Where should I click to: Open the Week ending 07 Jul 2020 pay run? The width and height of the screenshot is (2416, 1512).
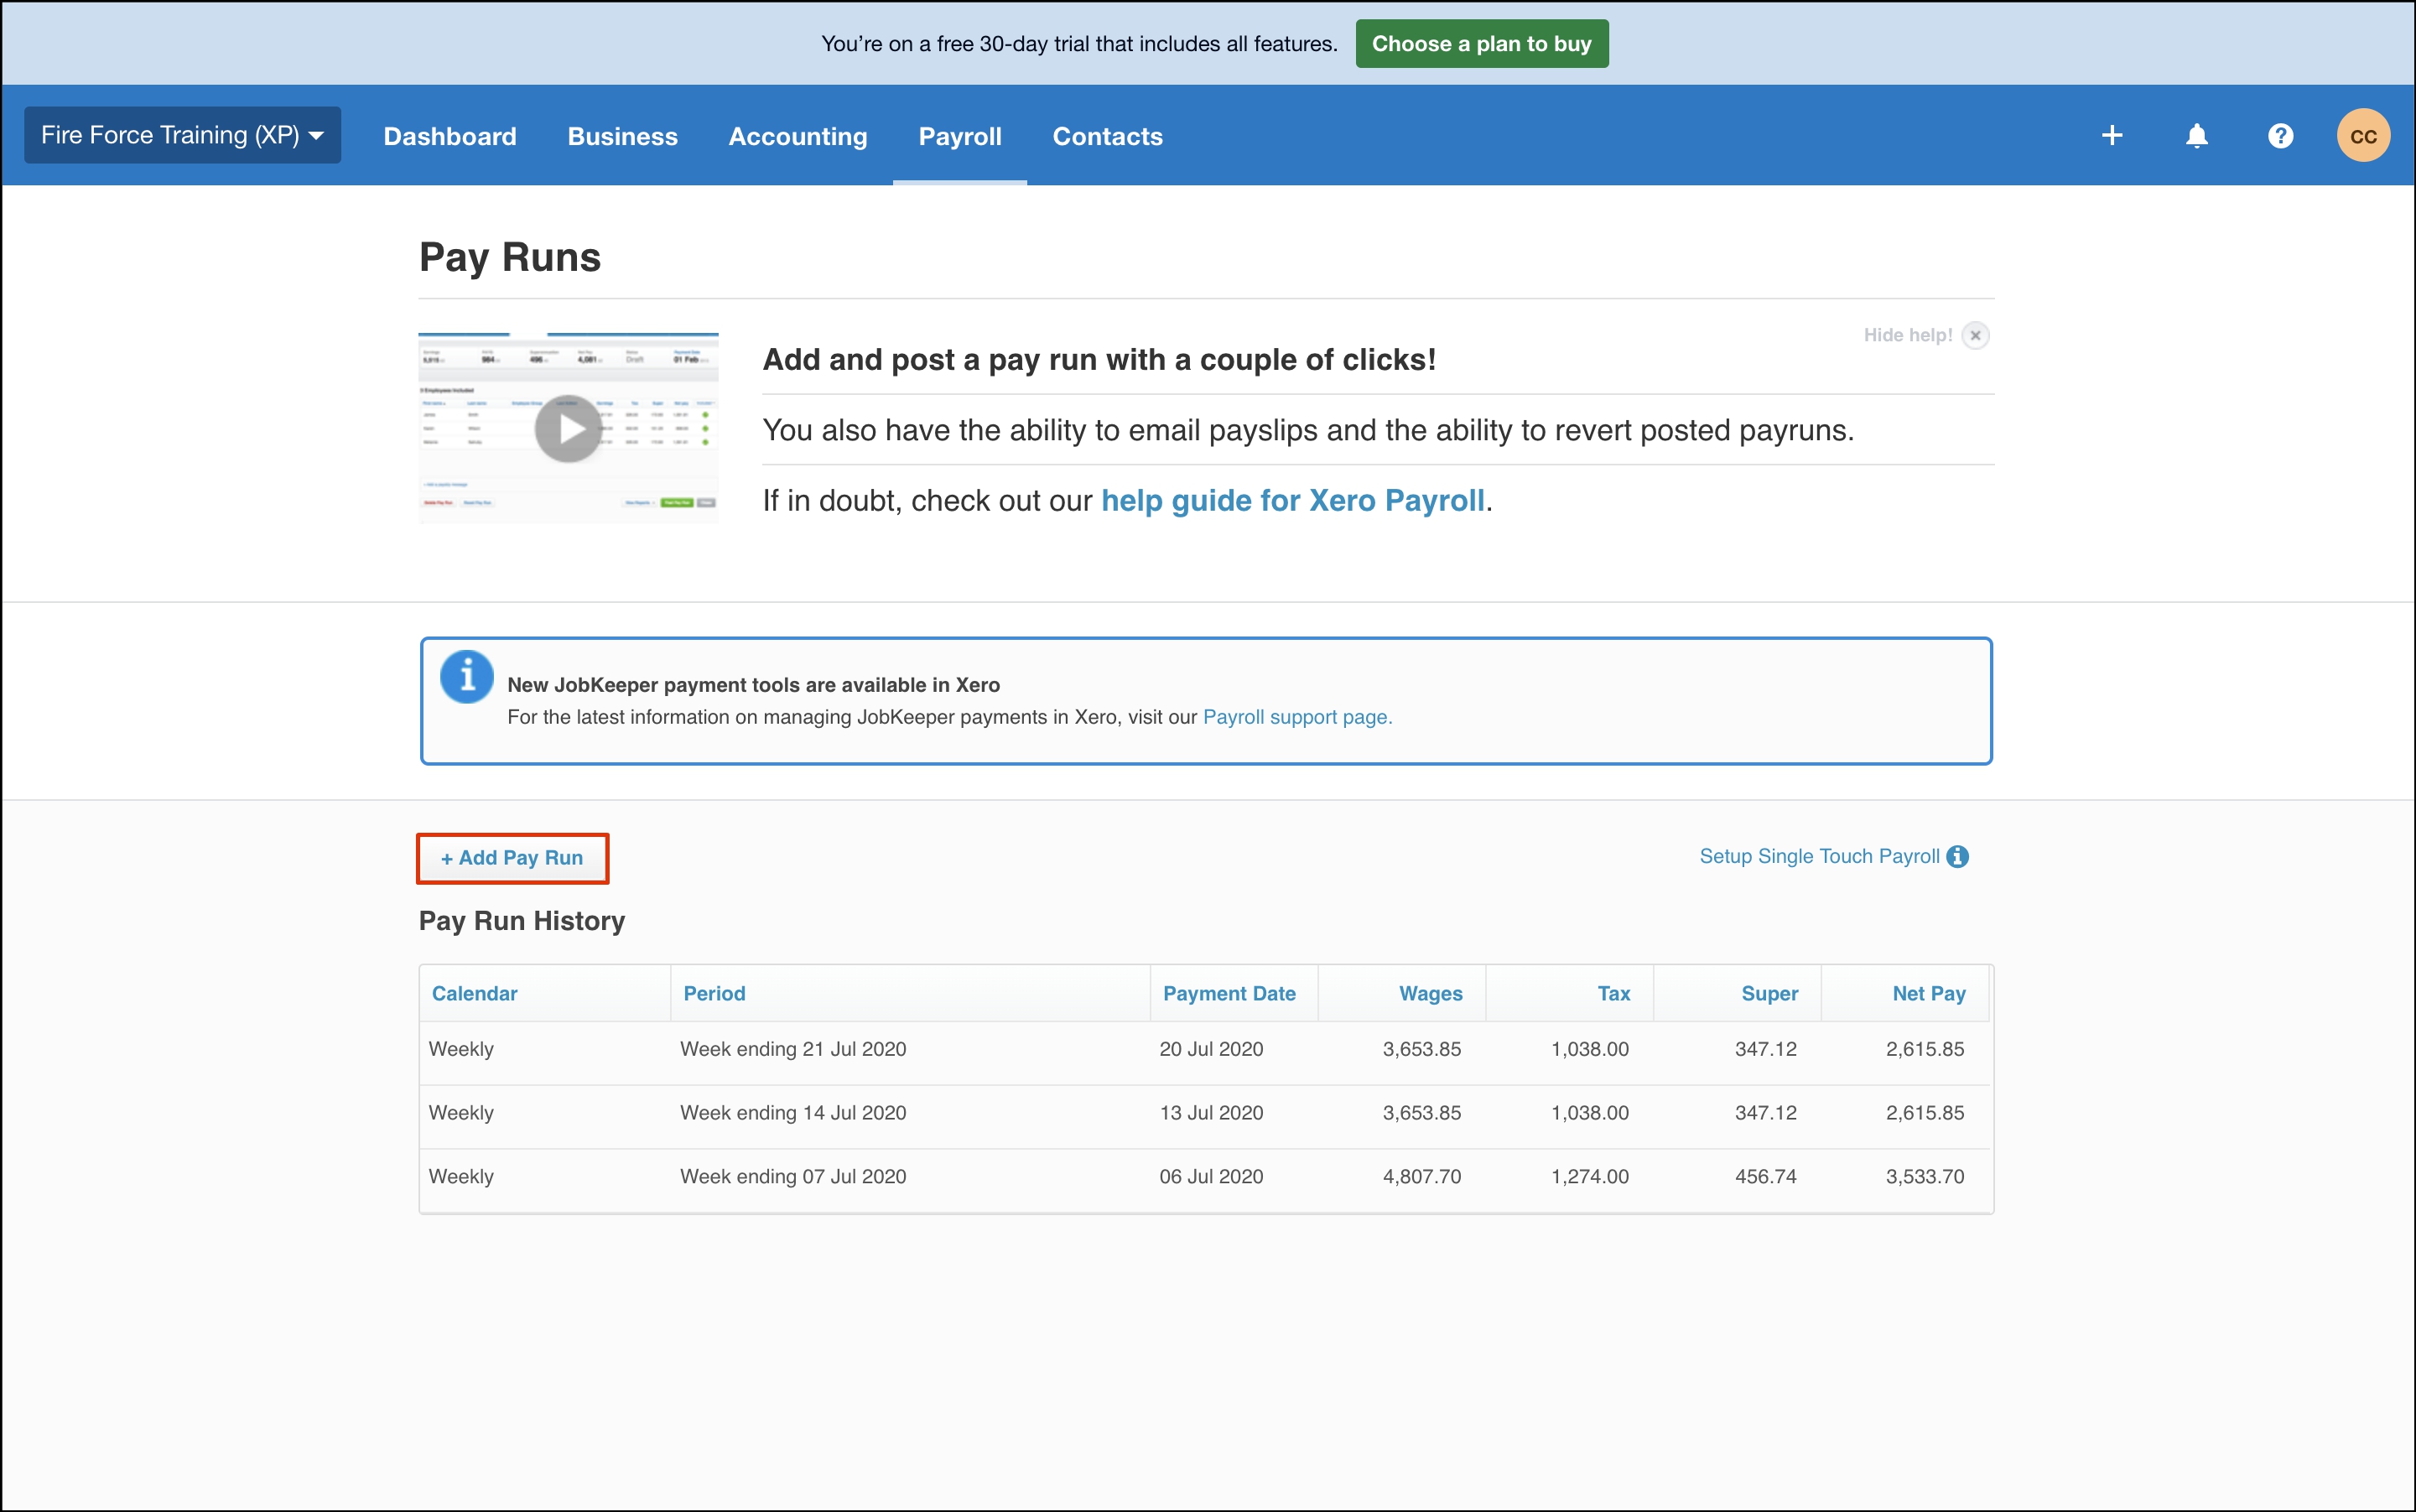coord(792,1176)
